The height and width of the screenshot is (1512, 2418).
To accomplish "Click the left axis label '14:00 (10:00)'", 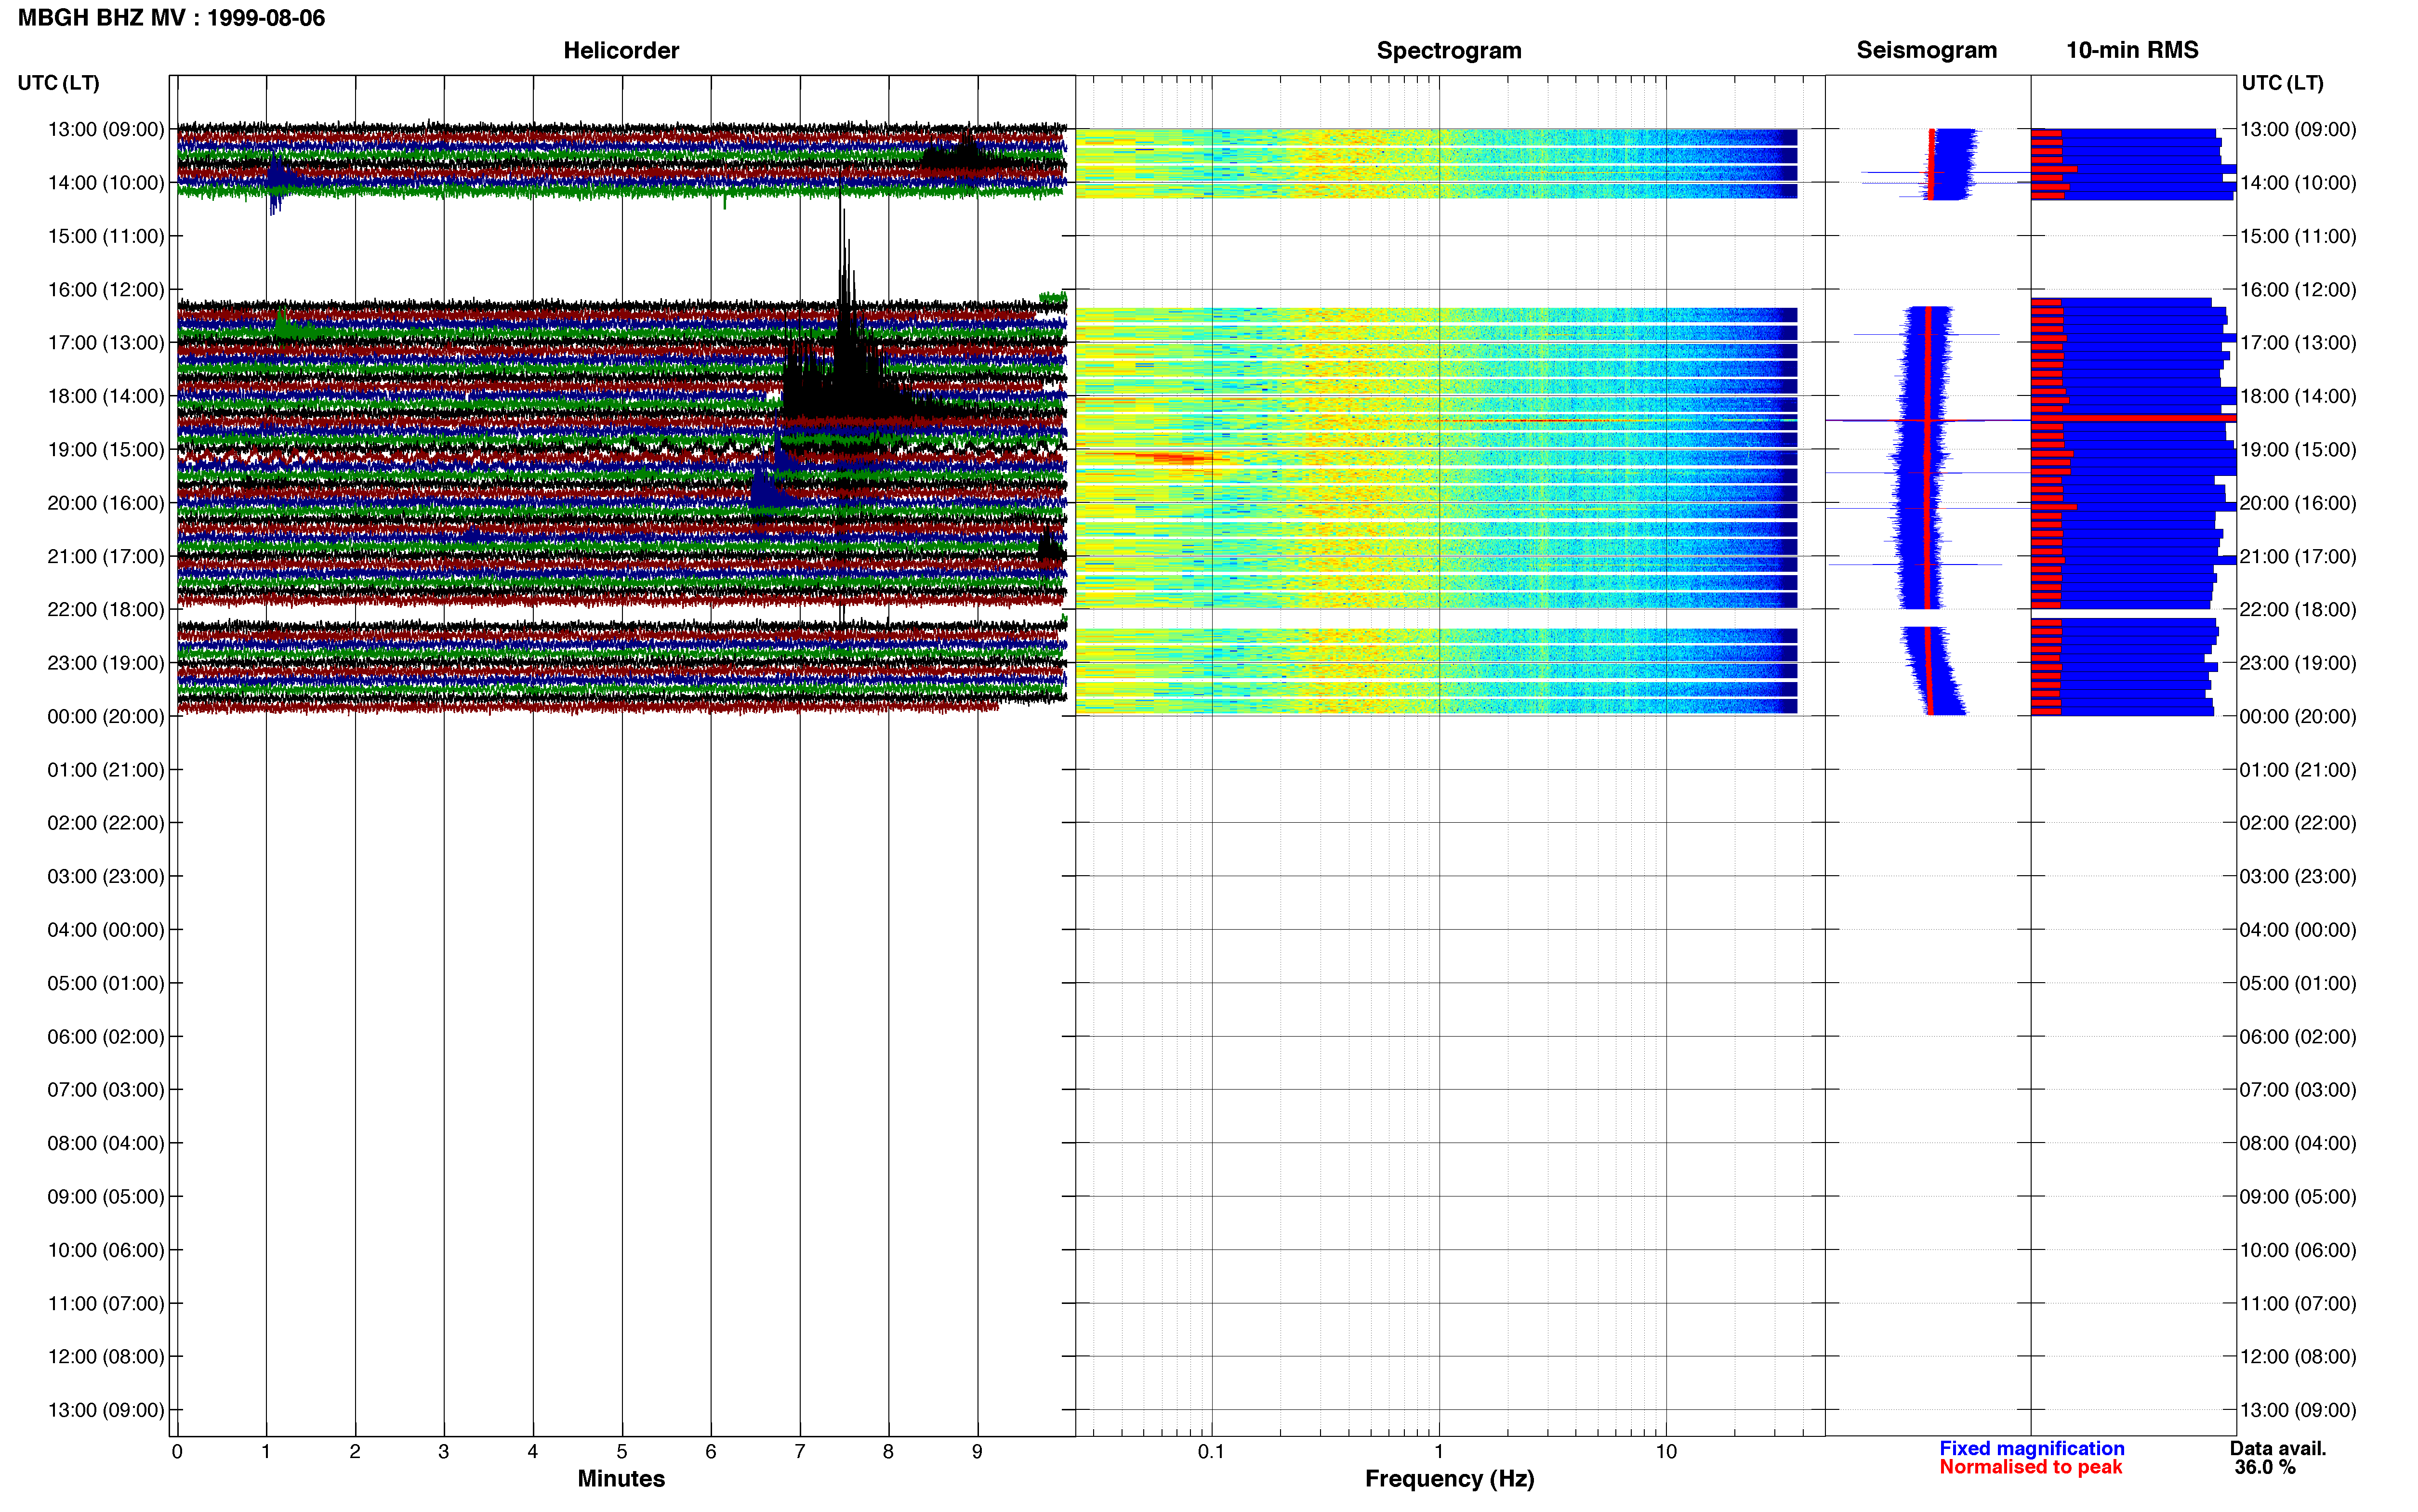I will click(x=106, y=183).
